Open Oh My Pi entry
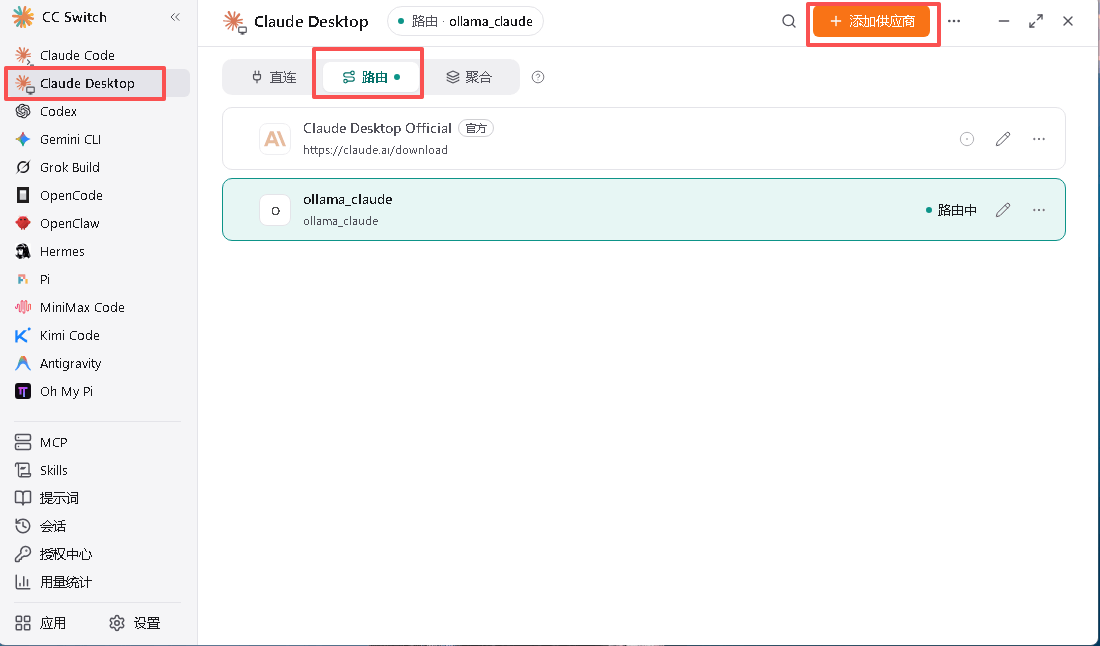Screen dimensions: 1100x646 [66, 392]
